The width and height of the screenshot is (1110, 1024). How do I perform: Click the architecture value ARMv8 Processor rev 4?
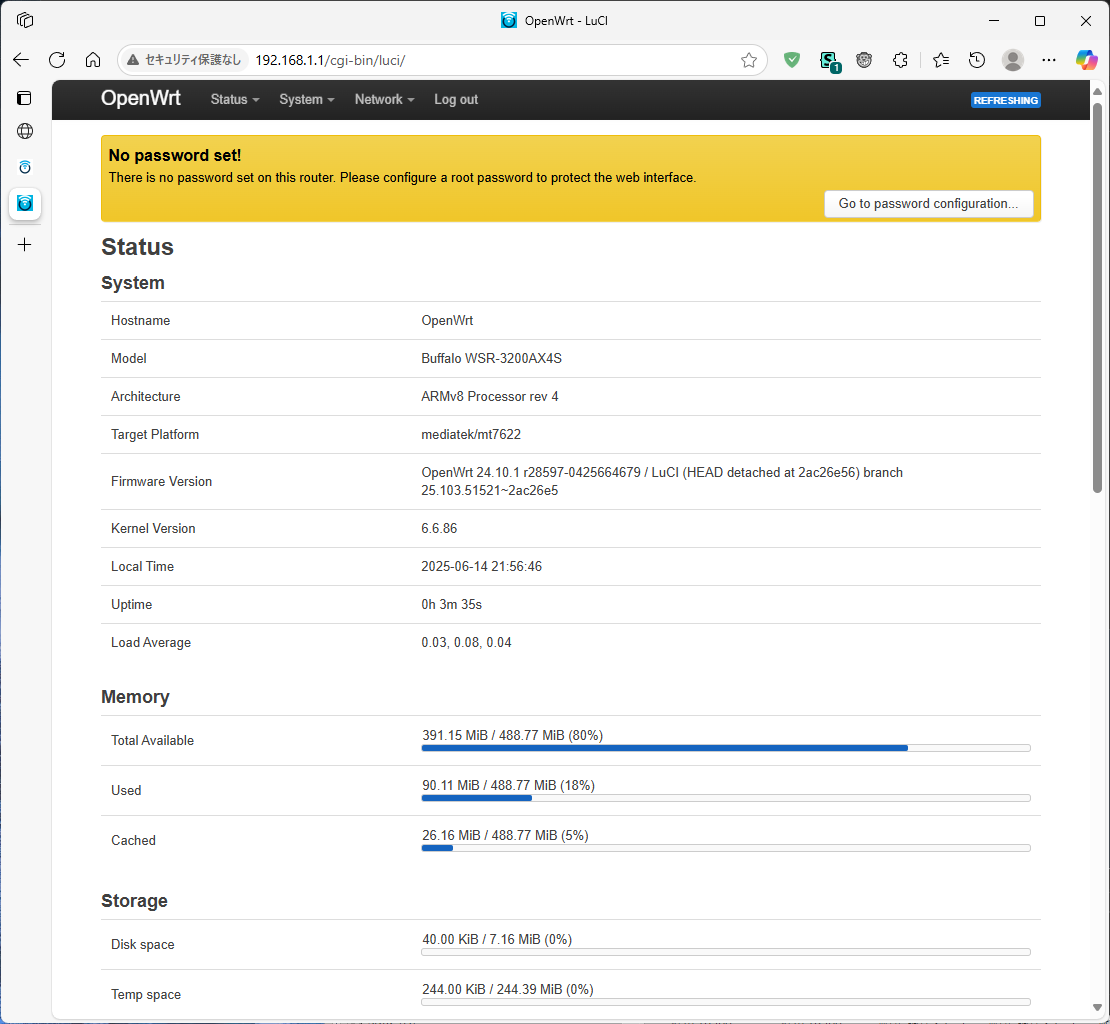(x=490, y=396)
